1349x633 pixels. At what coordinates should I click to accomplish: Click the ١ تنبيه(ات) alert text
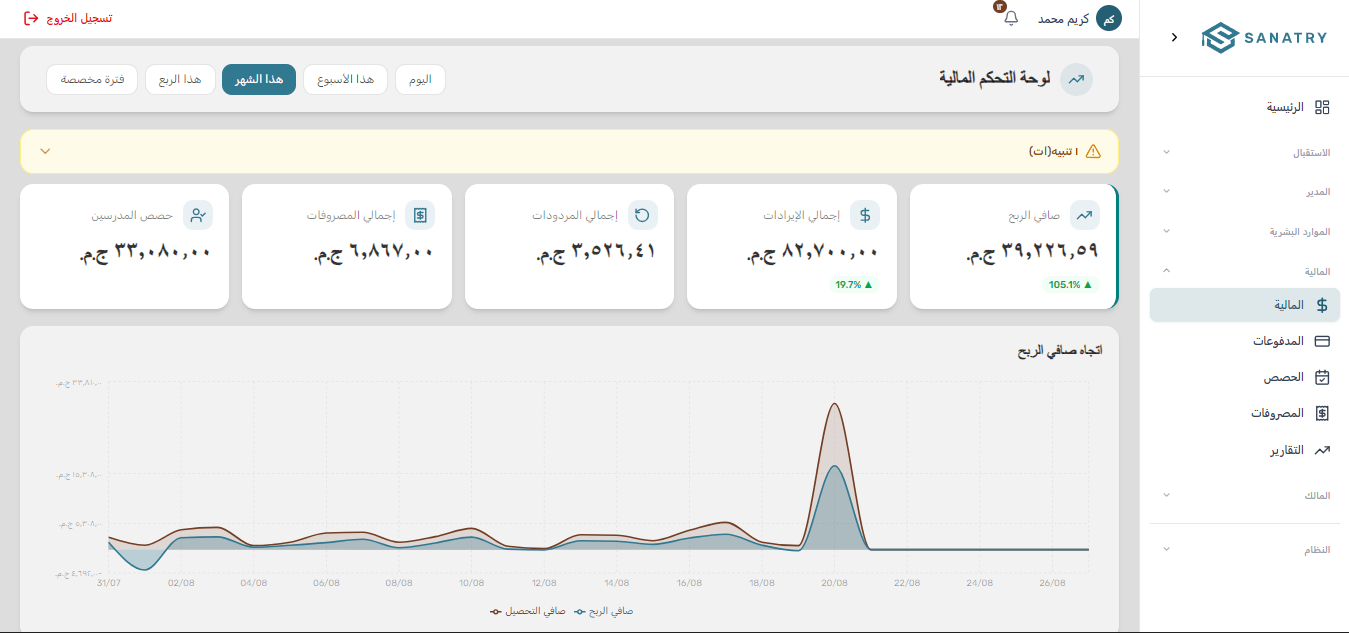pos(1053,151)
